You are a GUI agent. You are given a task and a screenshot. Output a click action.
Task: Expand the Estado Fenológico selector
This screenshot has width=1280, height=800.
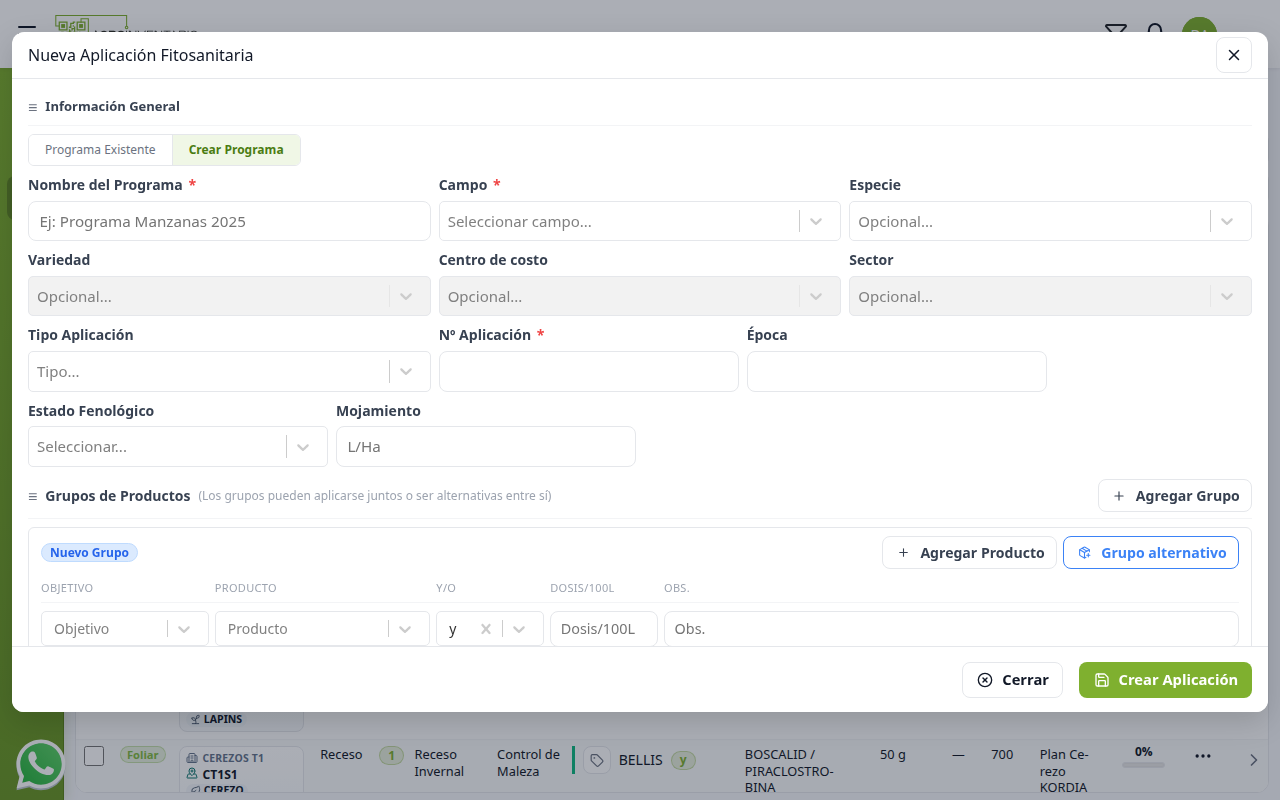[x=178, y=447]
